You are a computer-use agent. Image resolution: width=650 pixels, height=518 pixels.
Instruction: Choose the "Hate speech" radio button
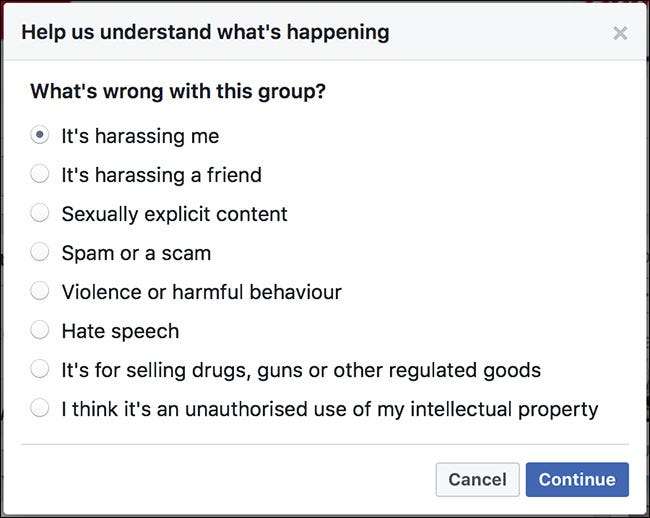click(40, 330)
